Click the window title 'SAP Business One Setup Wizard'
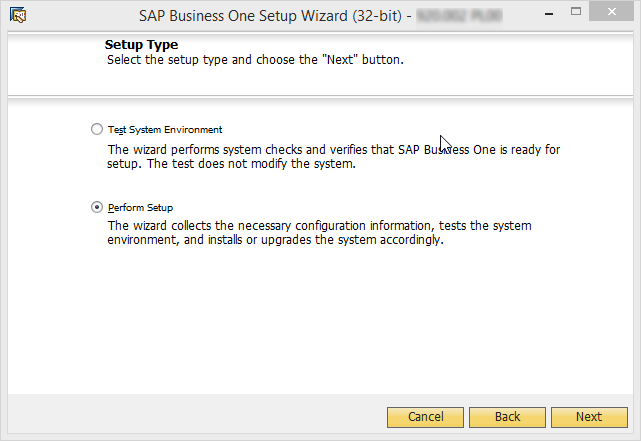The height and width of the screenshot is (441, 641). pyautogui.click(x=270, y=16)
